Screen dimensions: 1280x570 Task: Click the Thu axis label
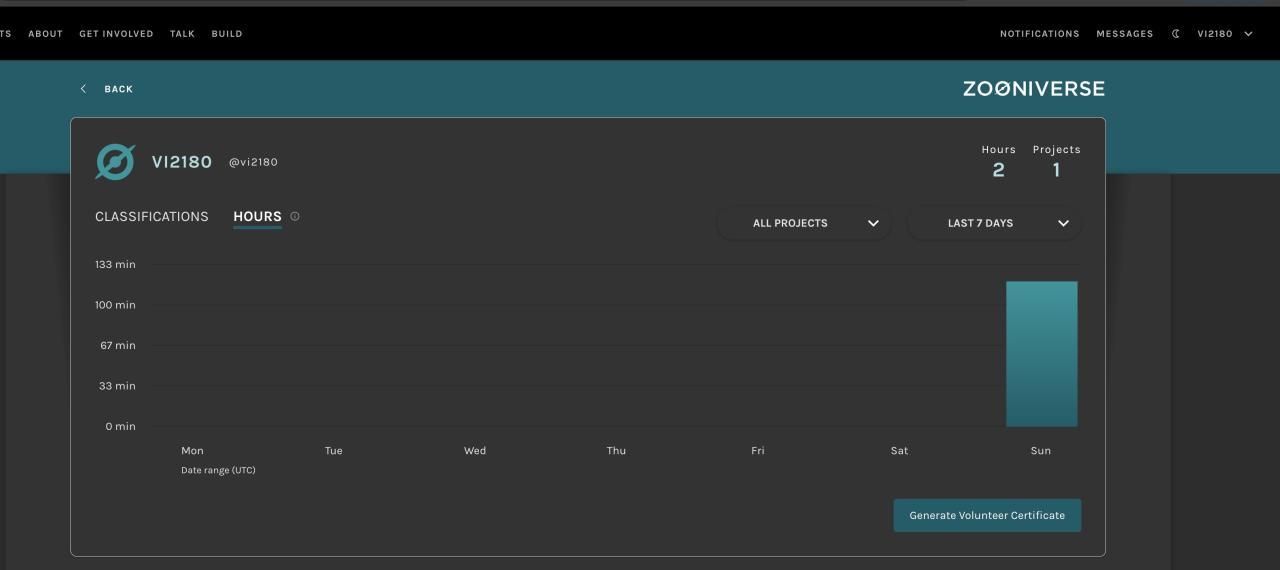[616, 451]
